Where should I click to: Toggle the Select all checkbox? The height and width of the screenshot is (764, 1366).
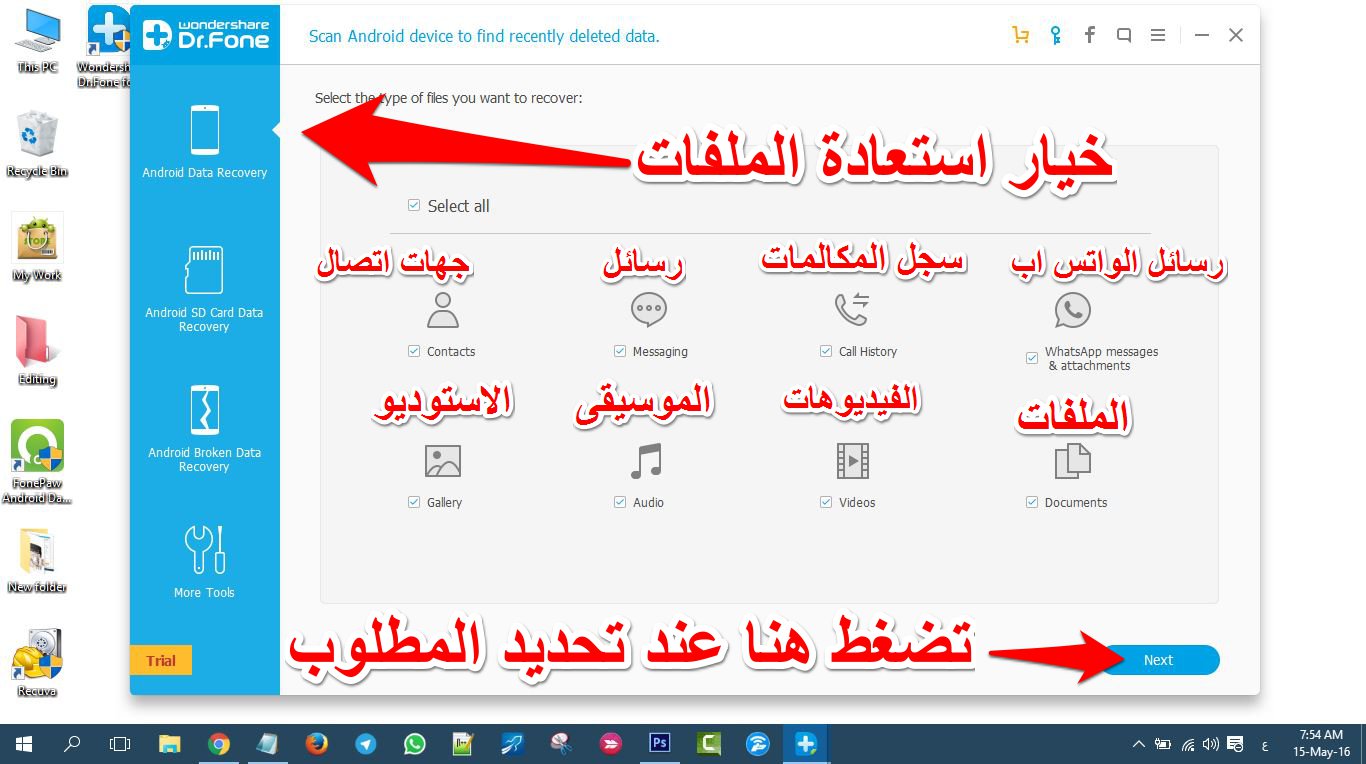(414, 205)
